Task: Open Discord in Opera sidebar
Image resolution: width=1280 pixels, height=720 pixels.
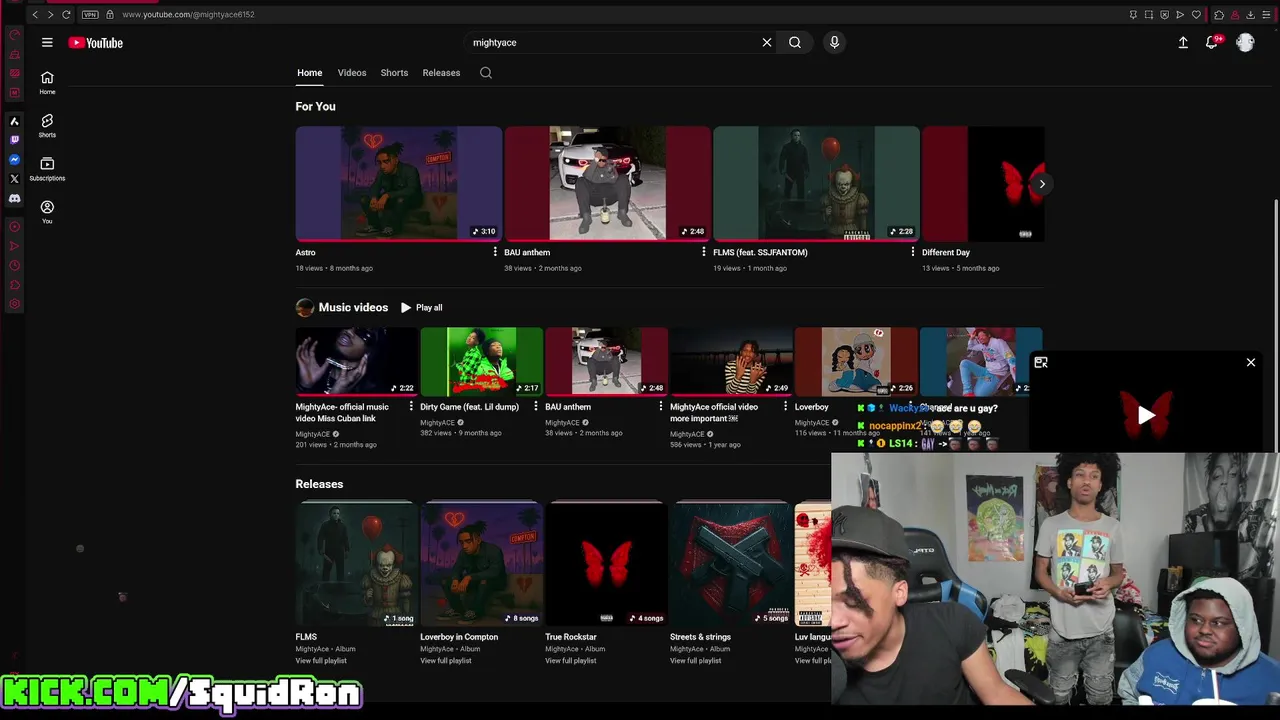Action: (x=14, y=199)
